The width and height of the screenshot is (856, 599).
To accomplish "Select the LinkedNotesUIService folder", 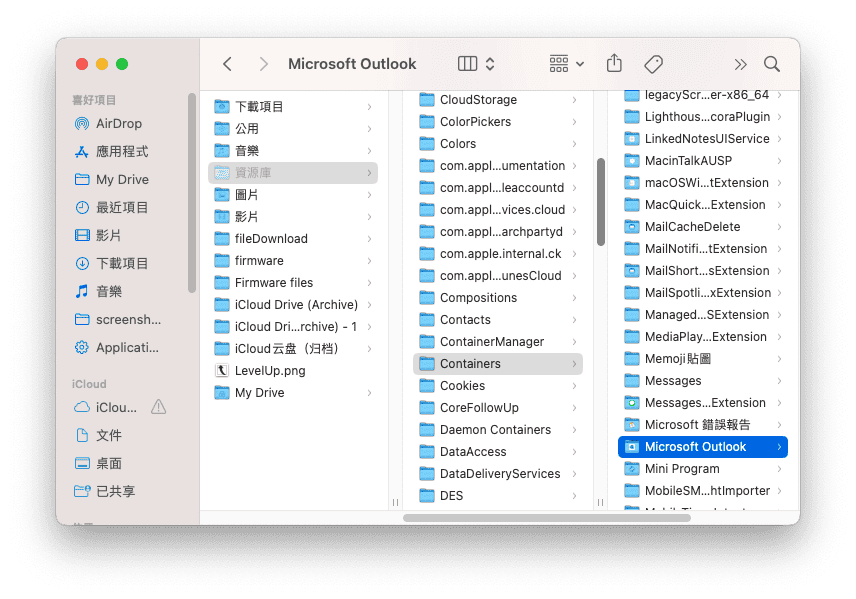I will (703, 139).
